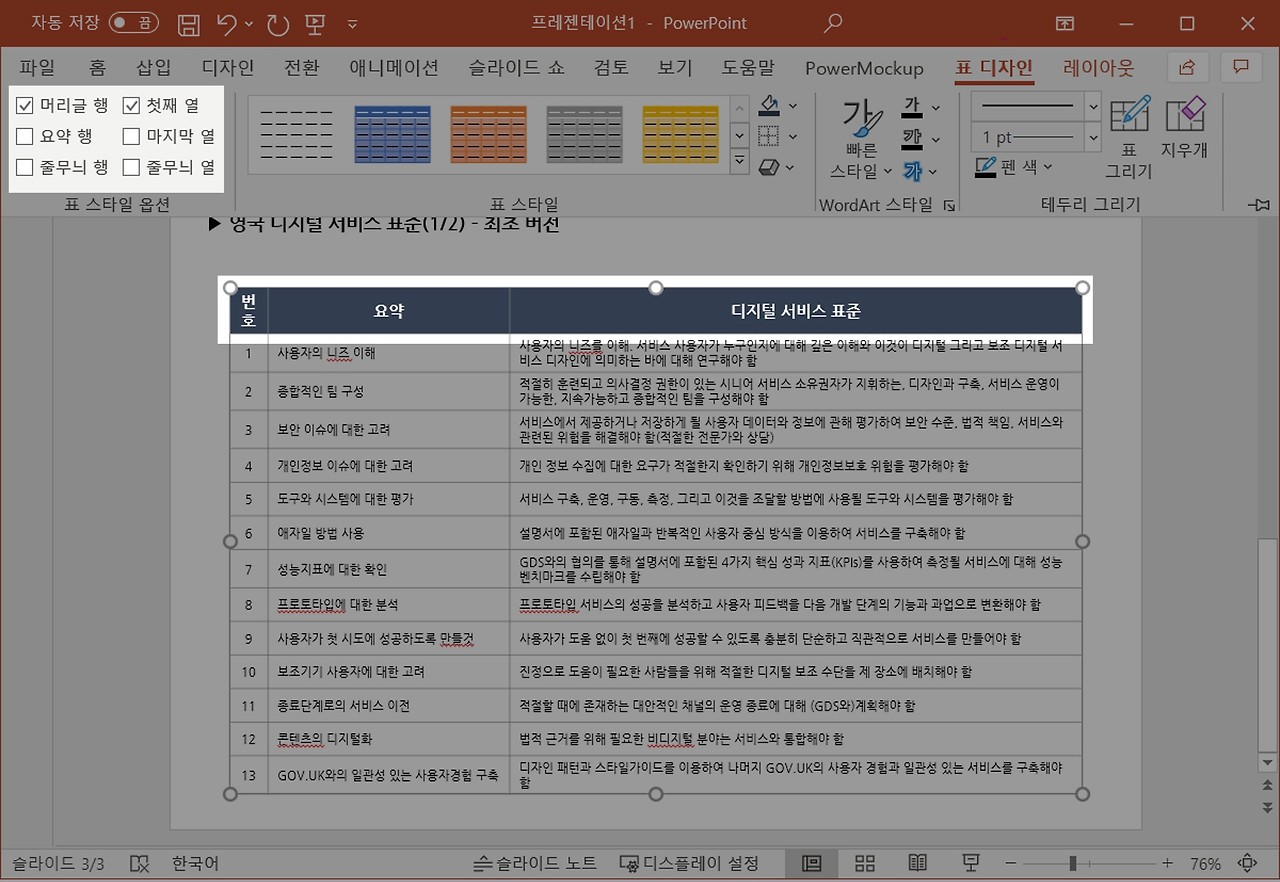Switch to the 레이아웃 tab
The image size is (1280, 882).
click(1099, 68)
